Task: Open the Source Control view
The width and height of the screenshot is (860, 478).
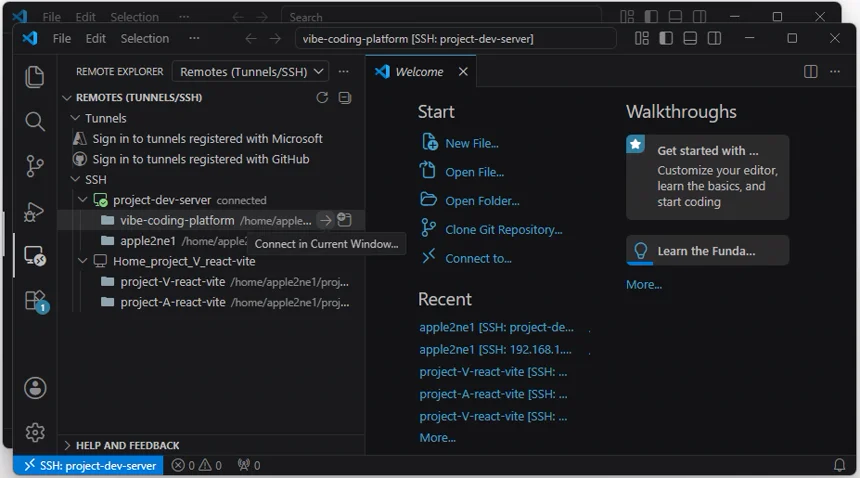Action: tap(35, 166)
